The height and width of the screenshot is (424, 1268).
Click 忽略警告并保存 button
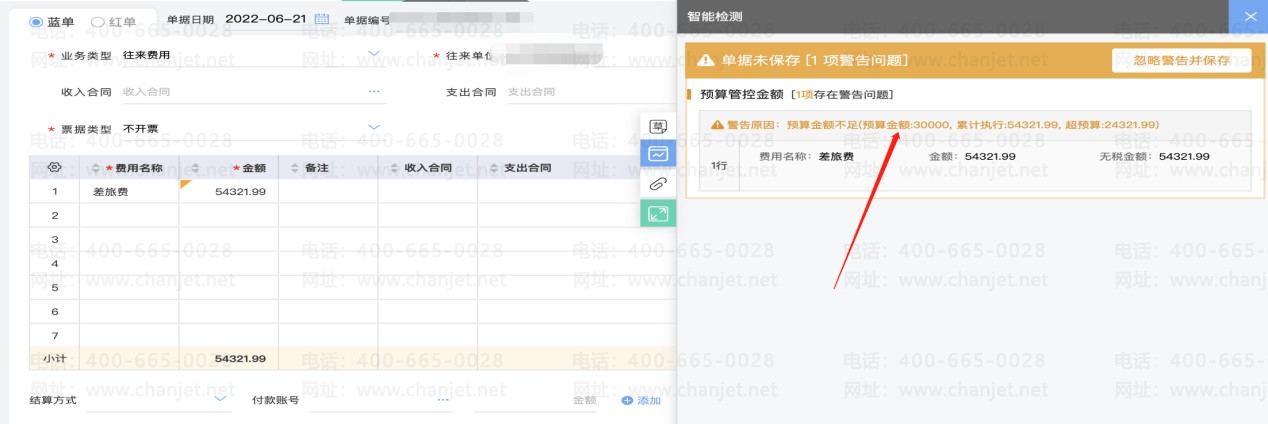tap(1181, 60)
